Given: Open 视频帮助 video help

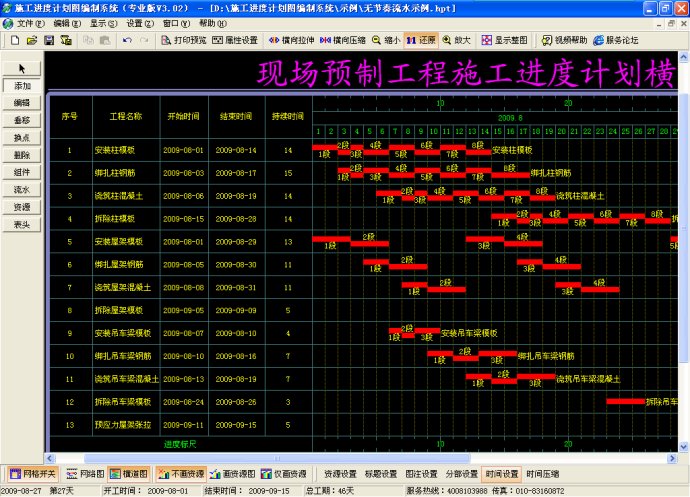Looking at the screenshot, I should pyautogui.click(x=564, y=40).
